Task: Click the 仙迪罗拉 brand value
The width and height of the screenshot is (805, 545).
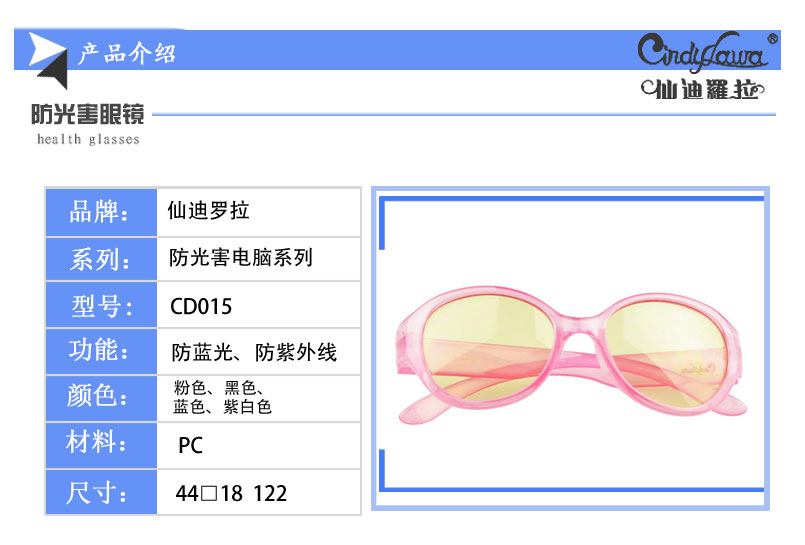Action: coord(208,210)
